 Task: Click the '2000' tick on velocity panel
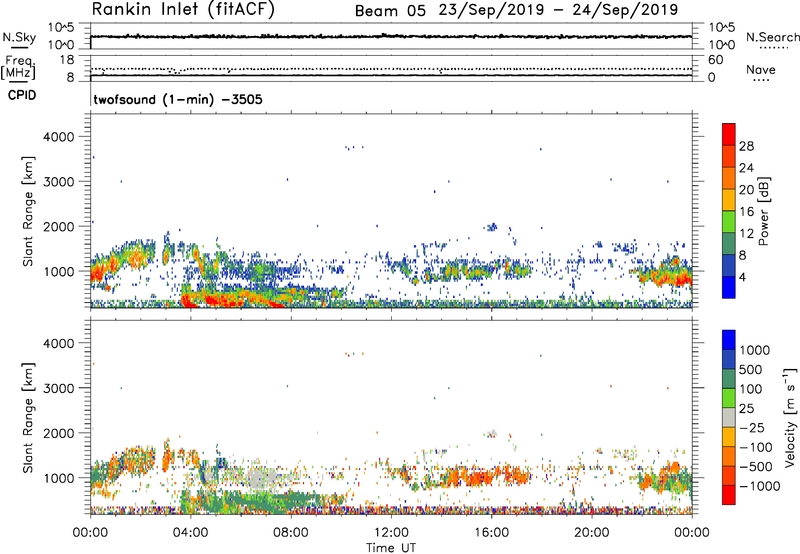pyautogui.click(x=59, y=433)
